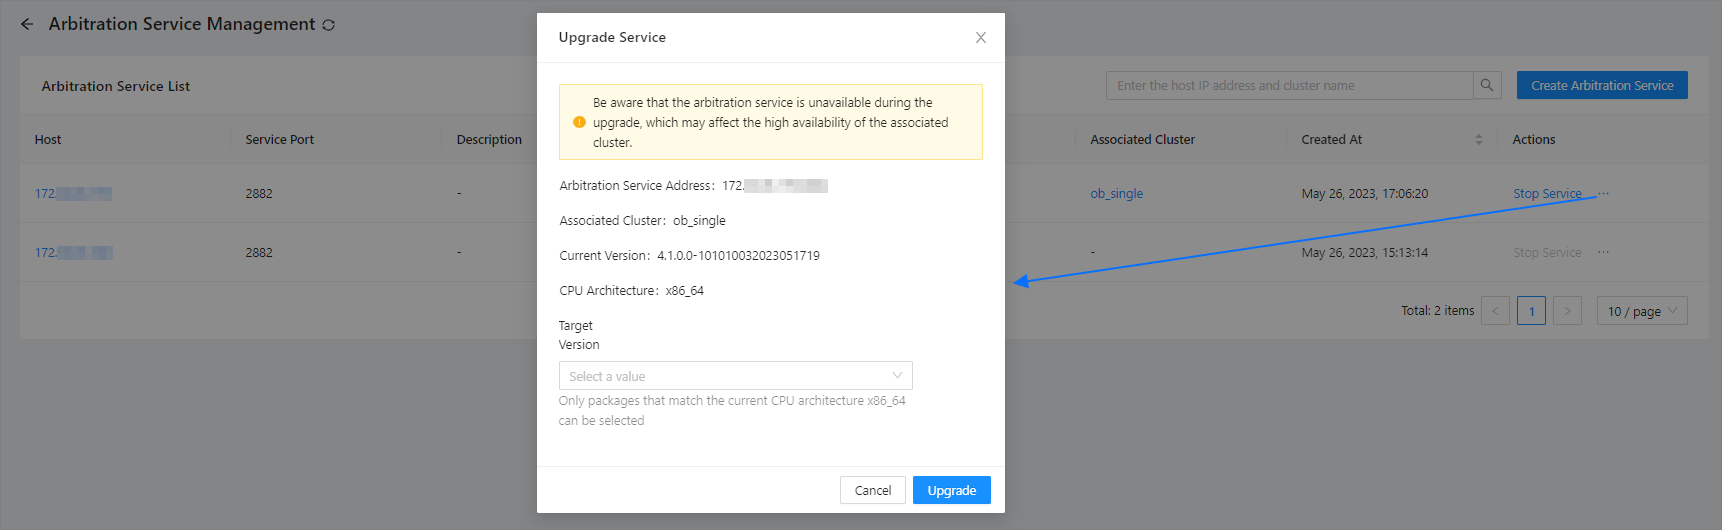The image size is (1722, 530).
Task: Cancel the upgrade dialog
Action: pyautogui.click(x=872, y=490)
